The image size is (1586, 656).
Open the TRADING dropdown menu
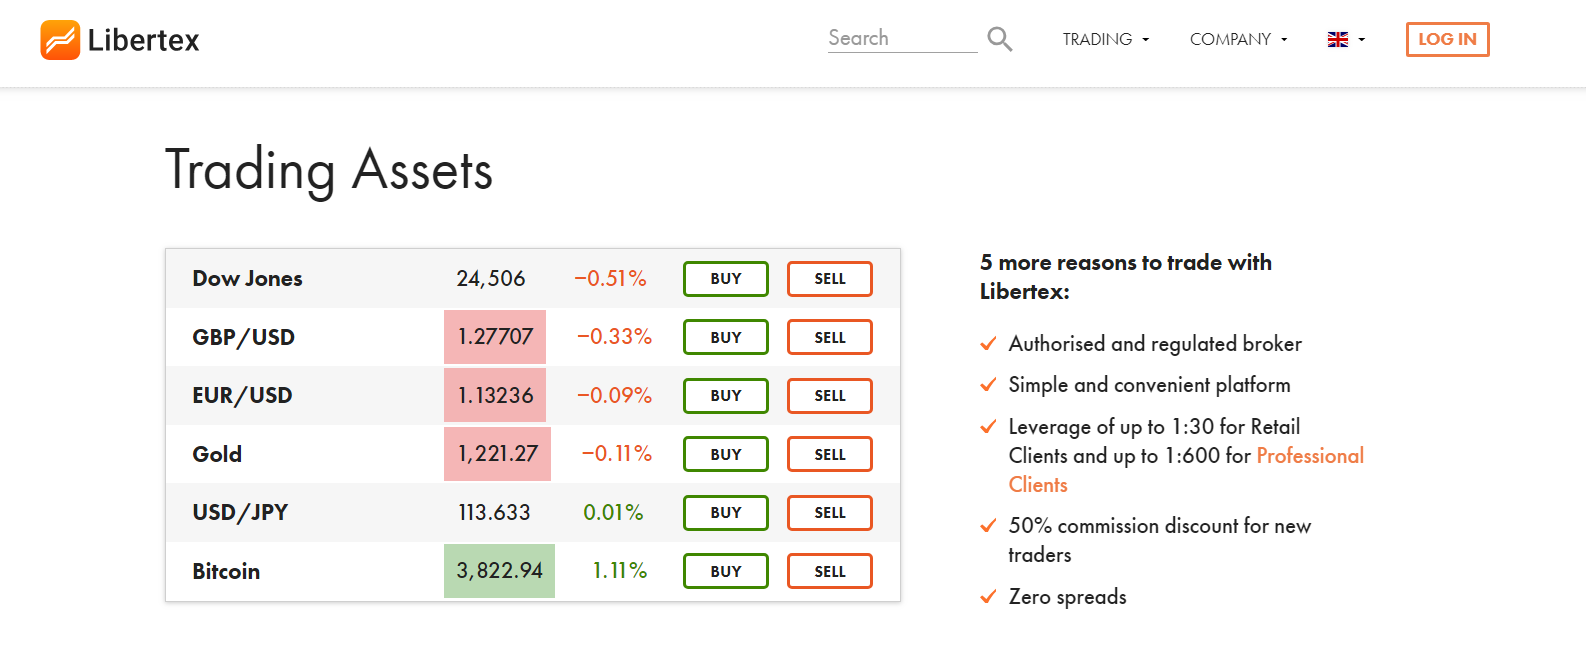(1106, 40)
